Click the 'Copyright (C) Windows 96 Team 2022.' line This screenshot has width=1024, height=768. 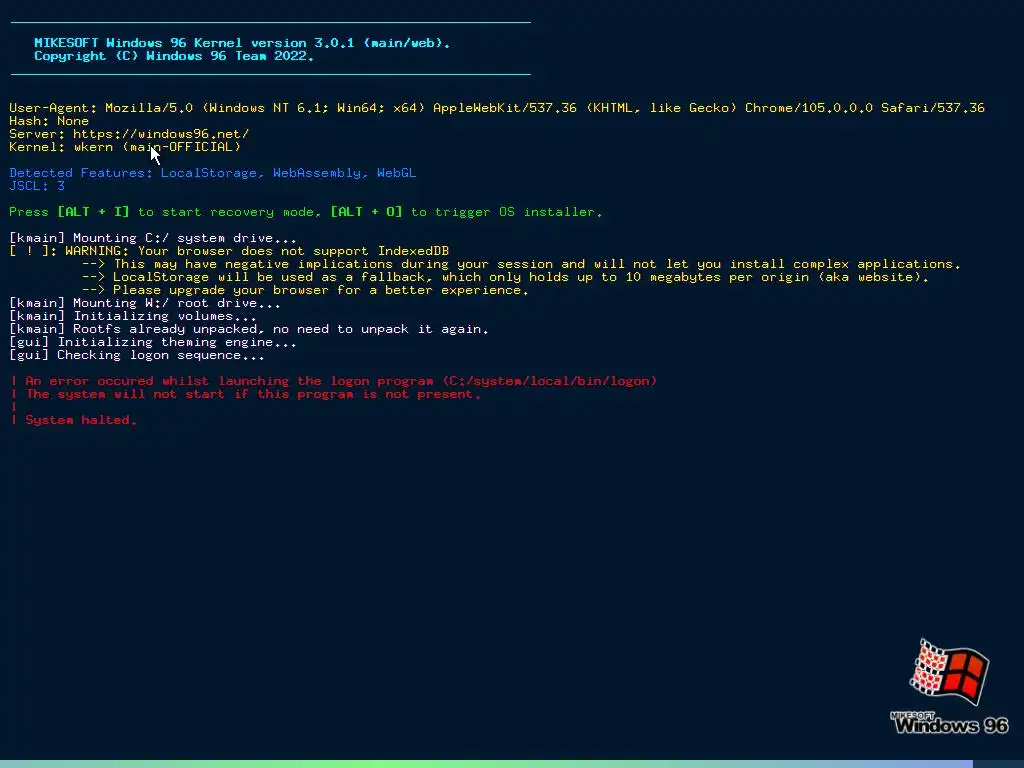point(174,56)
